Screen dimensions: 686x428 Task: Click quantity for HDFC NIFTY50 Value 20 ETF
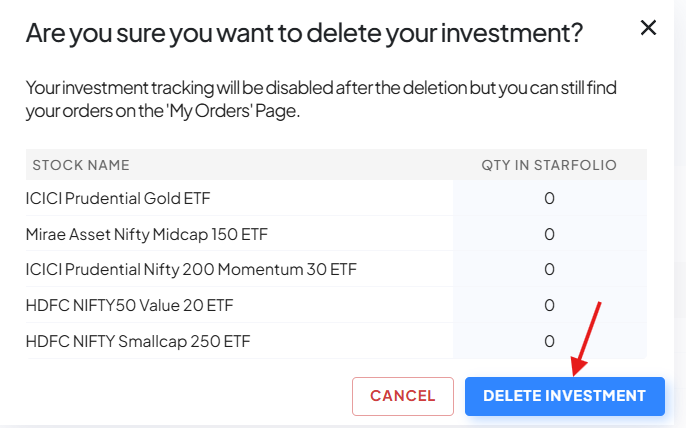(549, 305)
